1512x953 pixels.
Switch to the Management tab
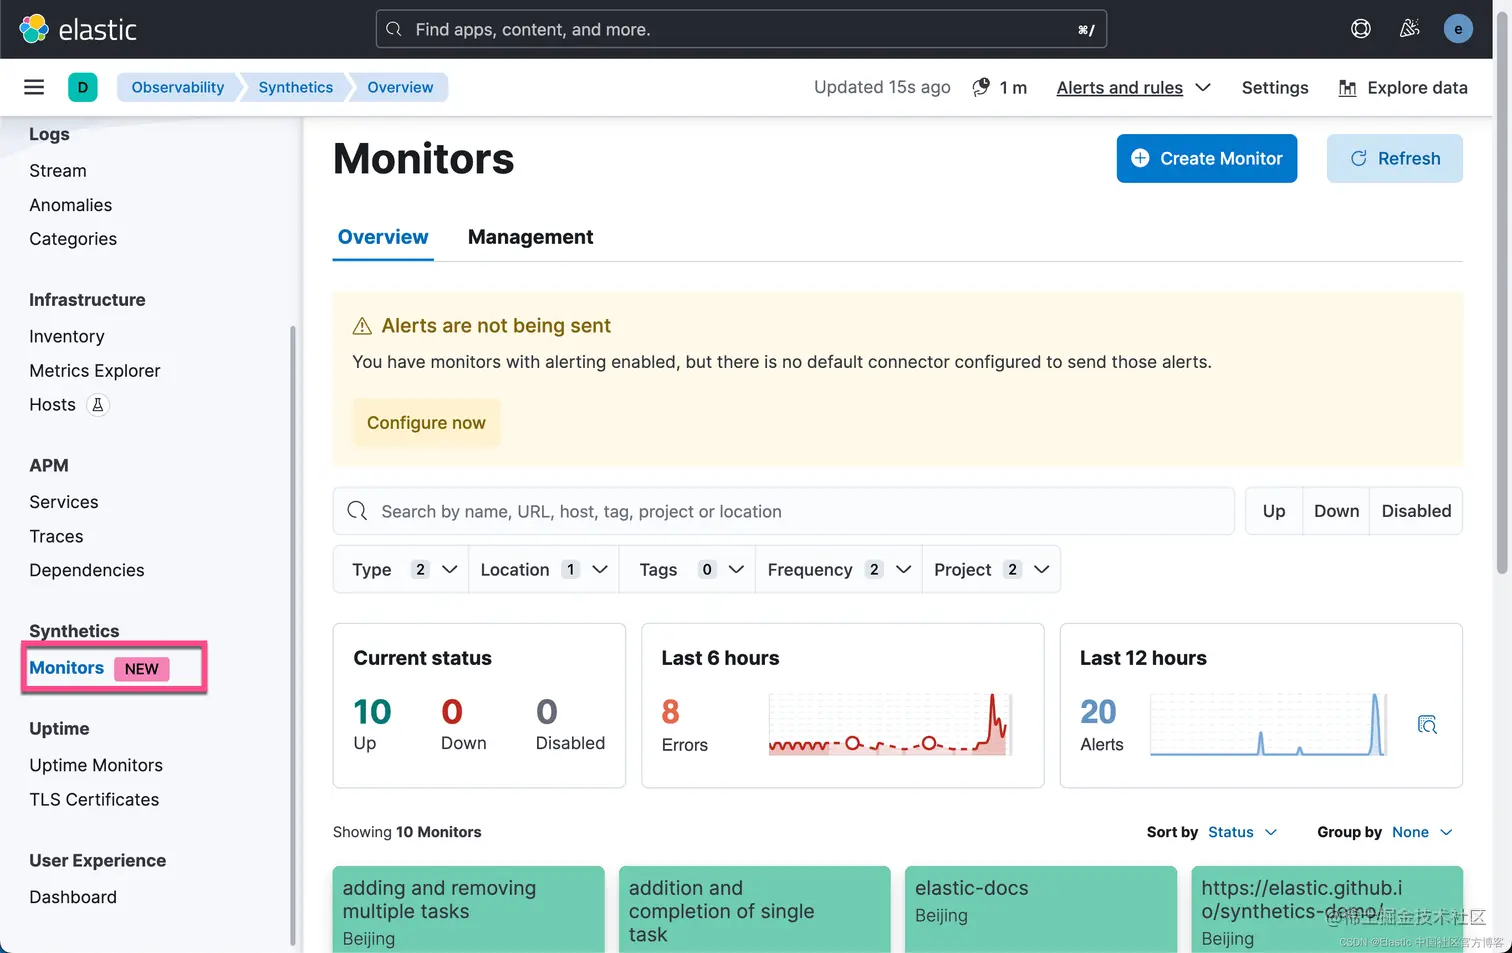pyautogui.click(x=530, y=237)
